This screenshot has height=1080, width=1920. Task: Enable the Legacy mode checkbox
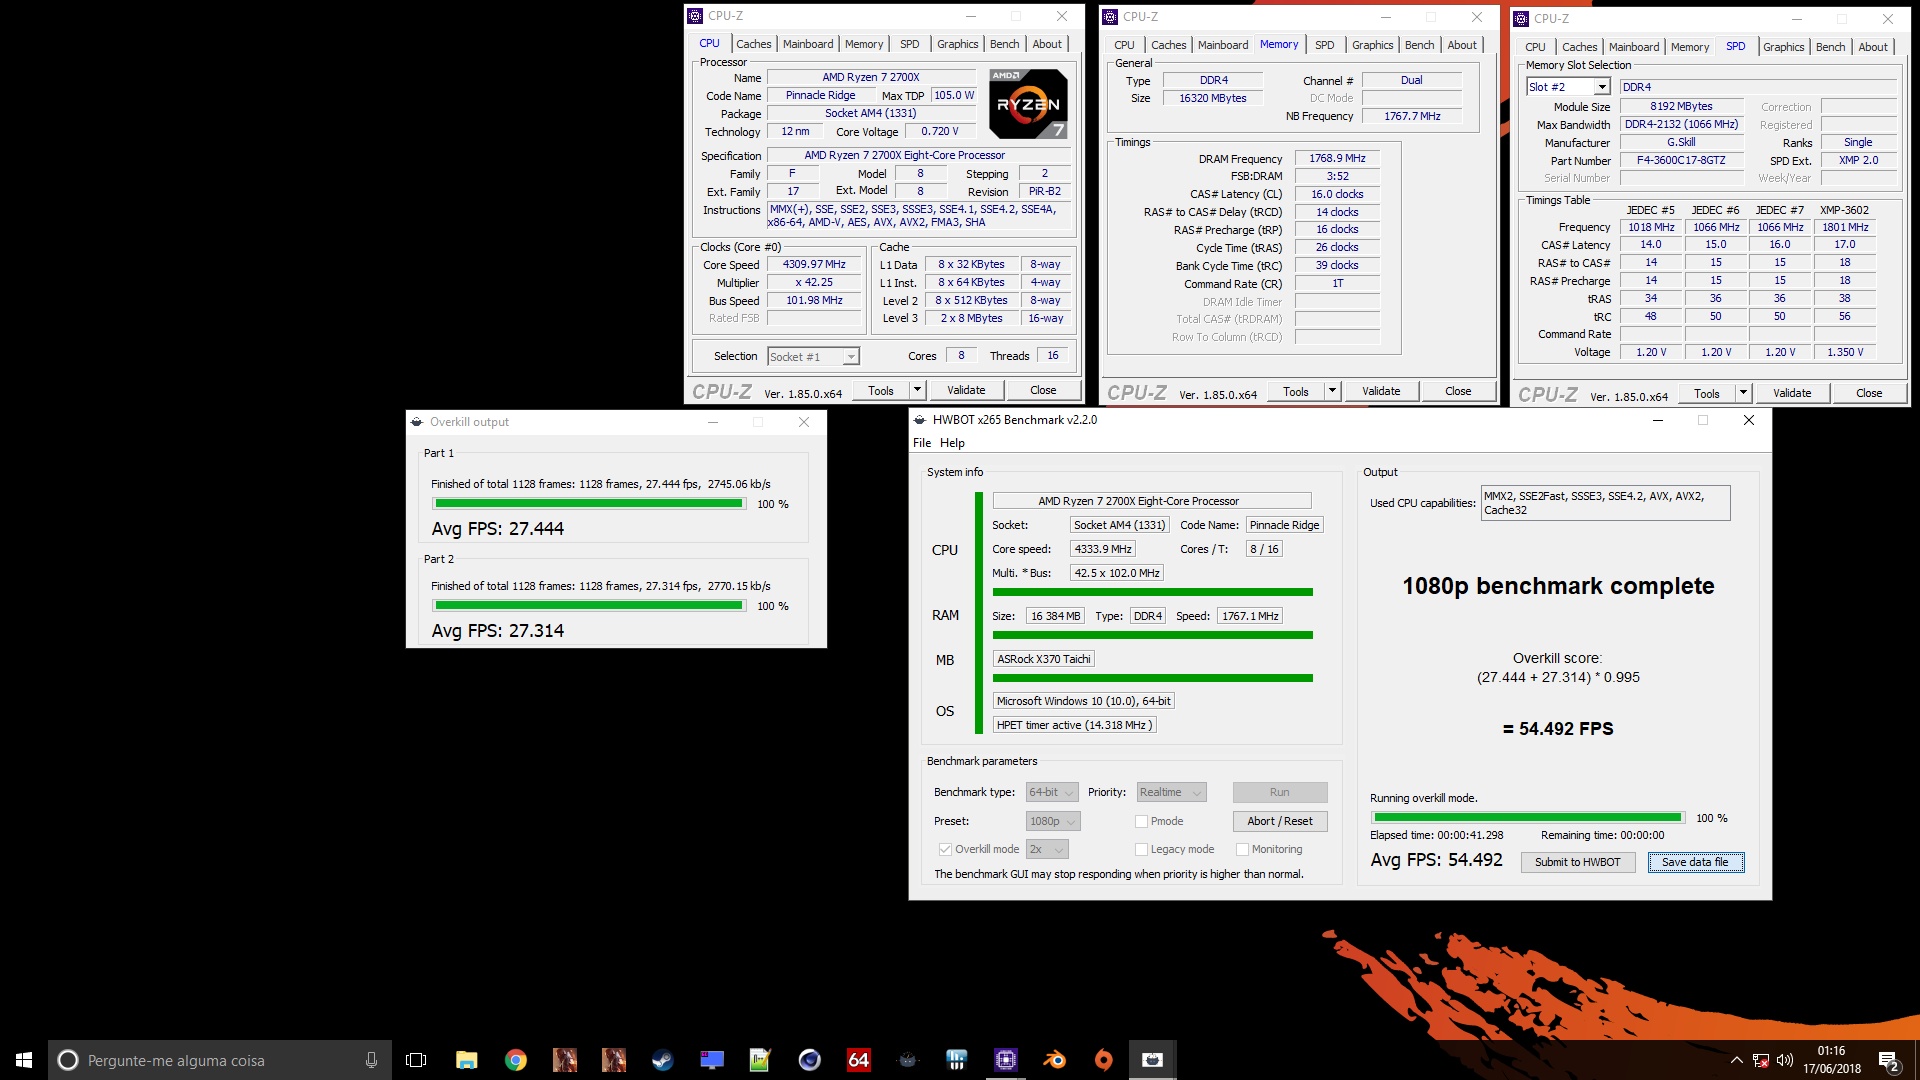click(1141, 849)
